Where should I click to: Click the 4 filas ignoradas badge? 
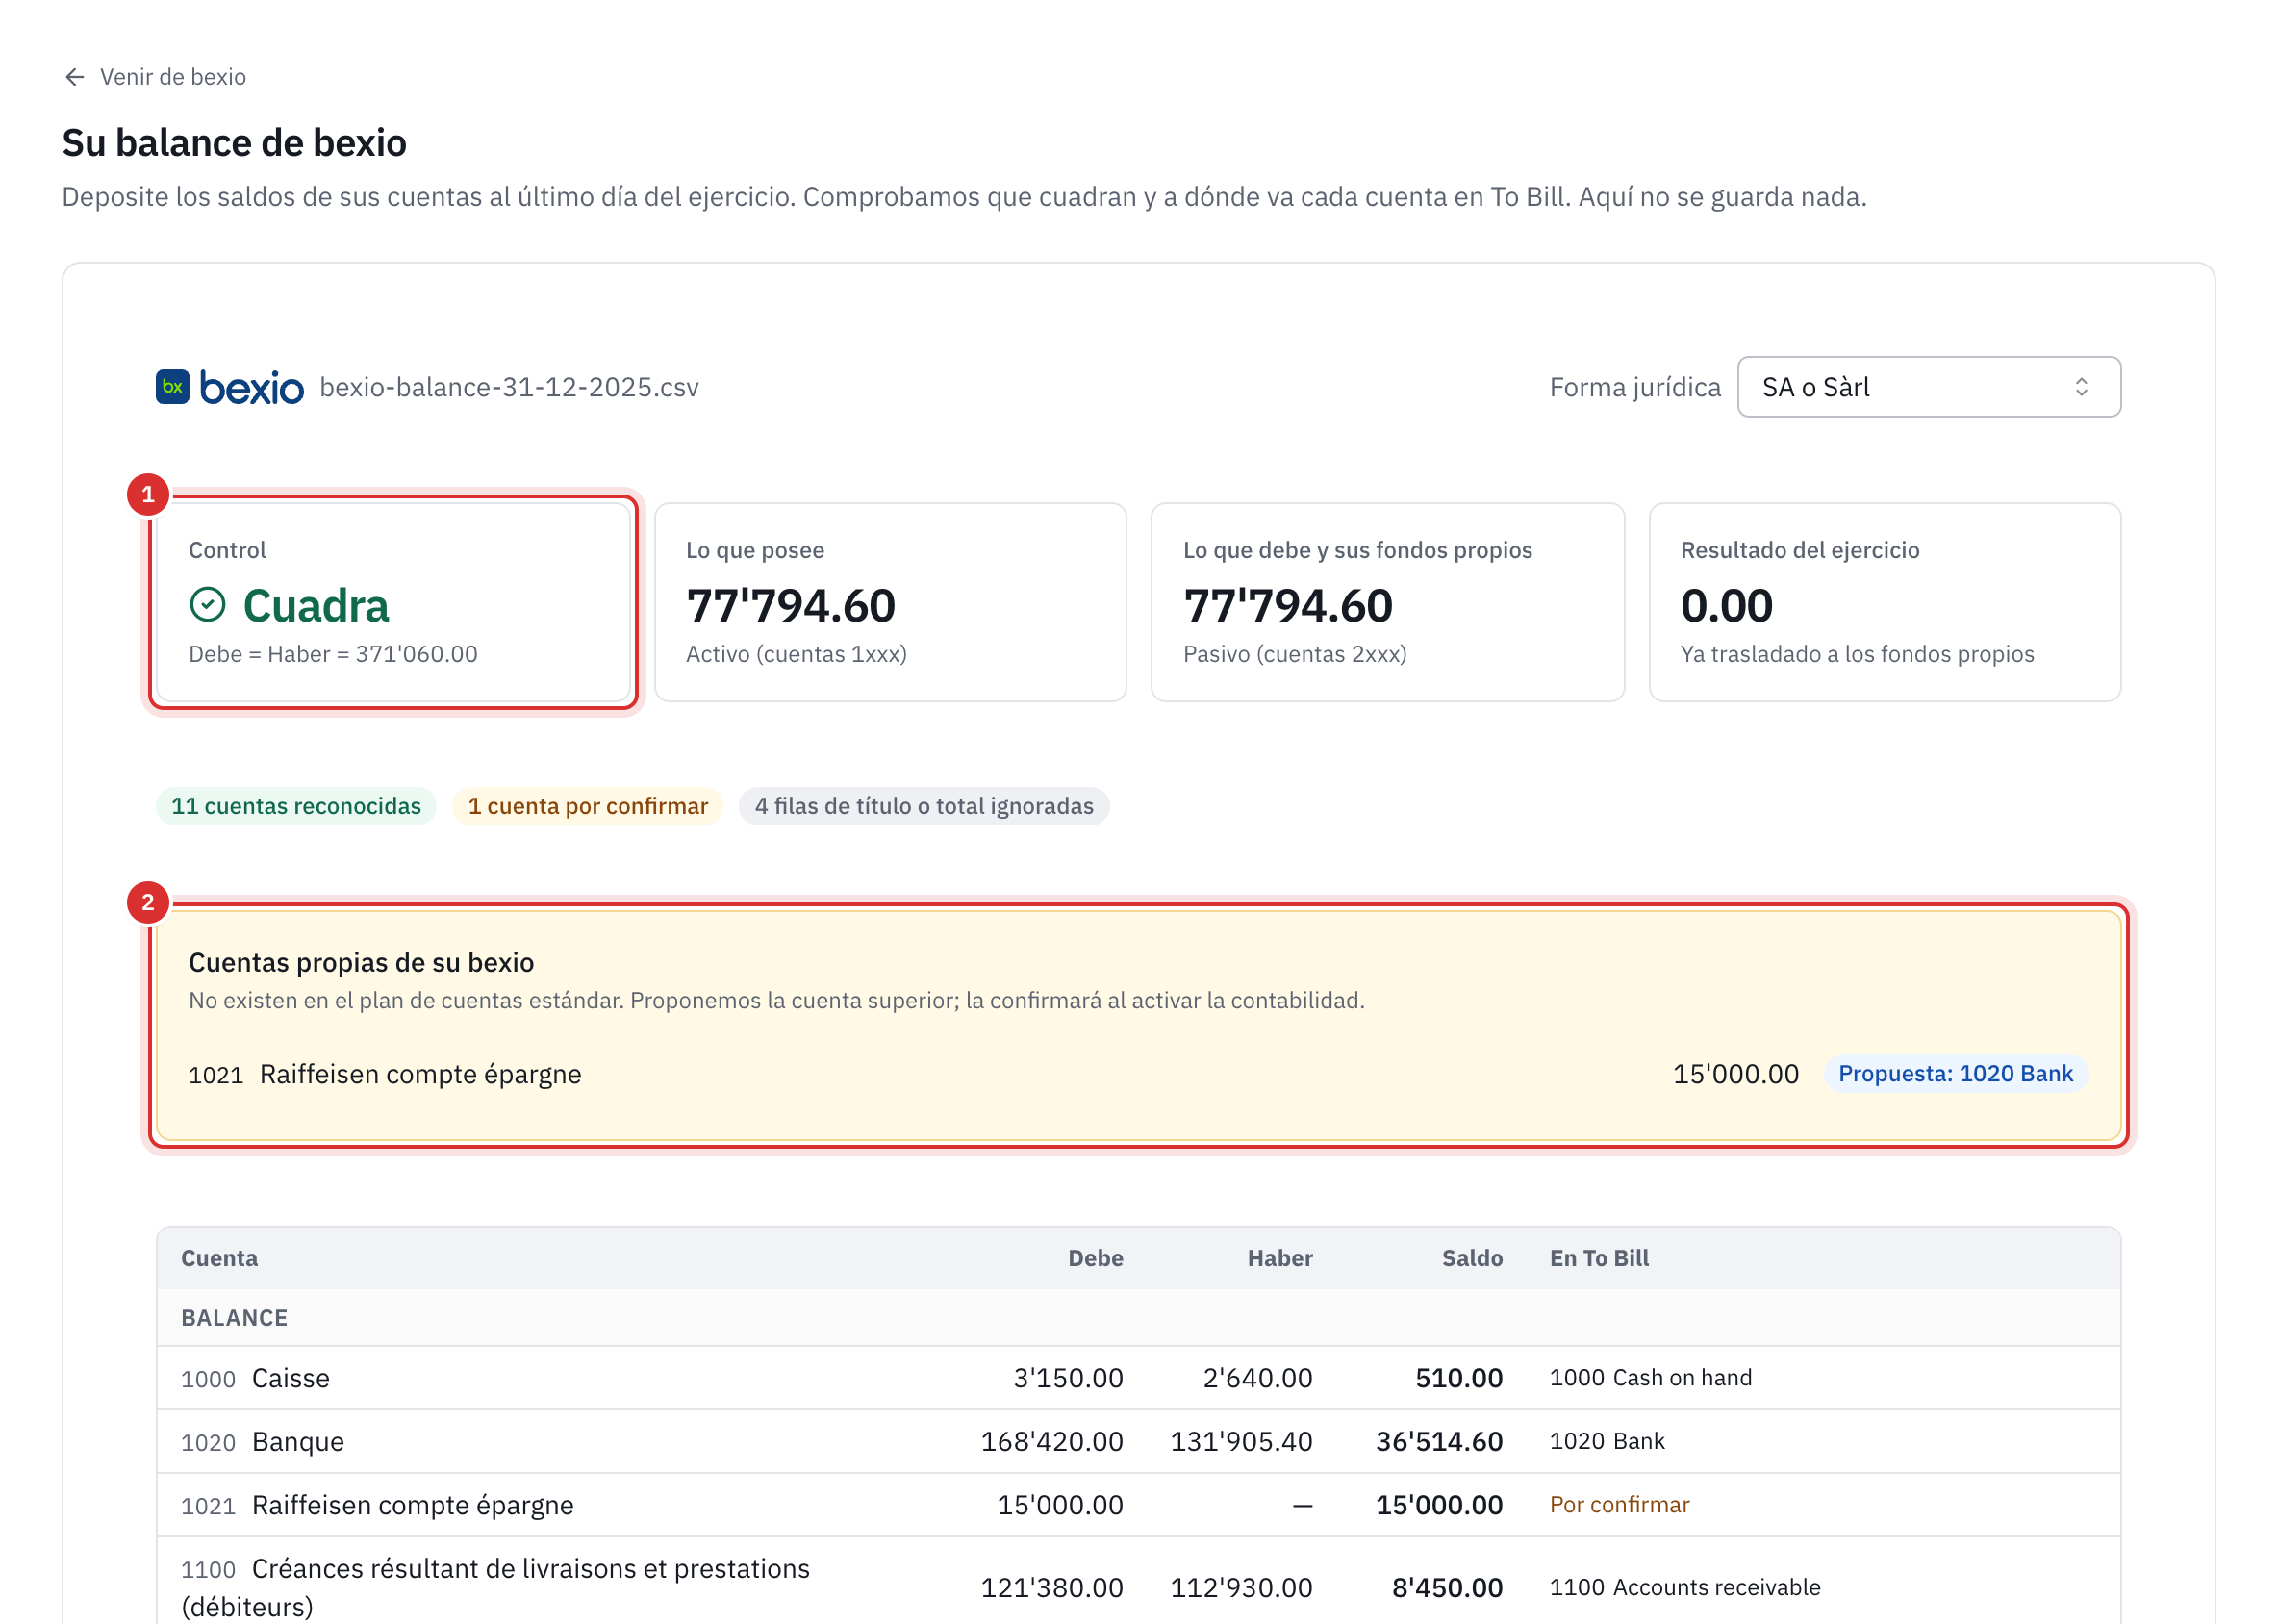tap(924, 806)
